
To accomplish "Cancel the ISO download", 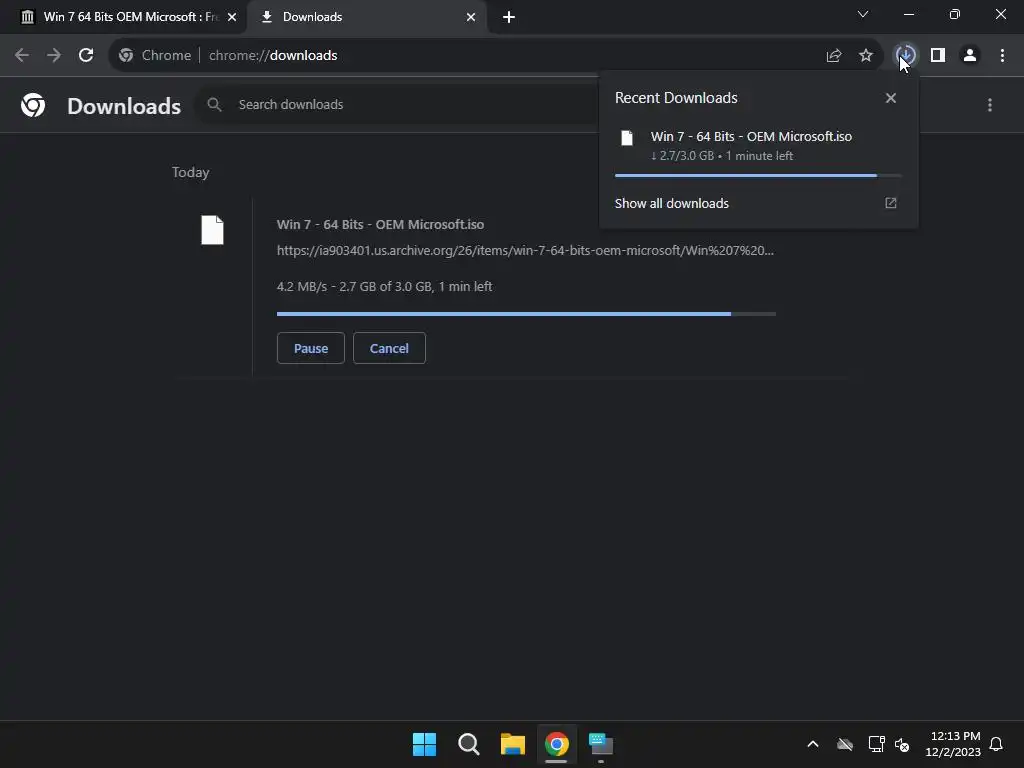I will point(389,348).
